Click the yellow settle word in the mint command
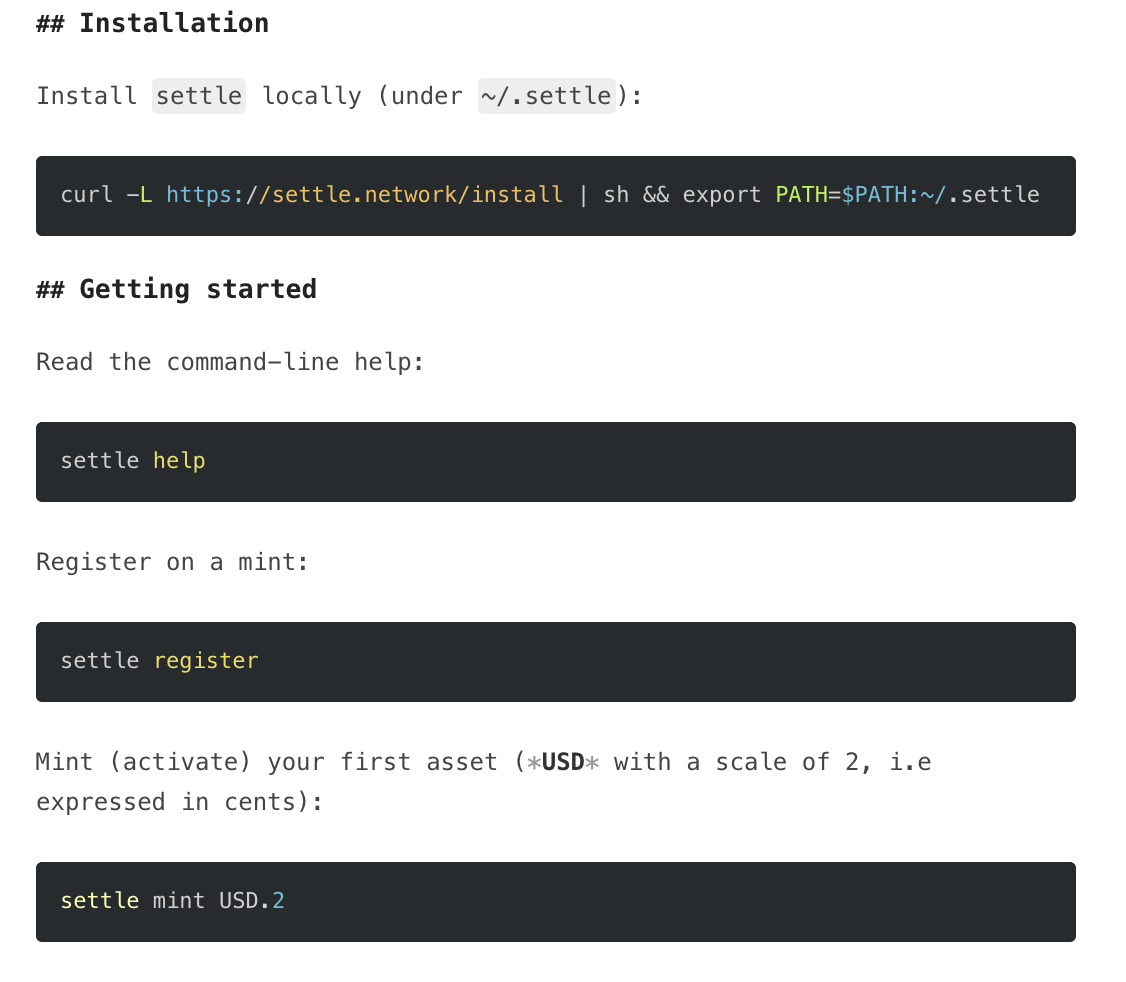Viewport: 1126px width, 982px height. pyautogui.click(x=99, y=901)
